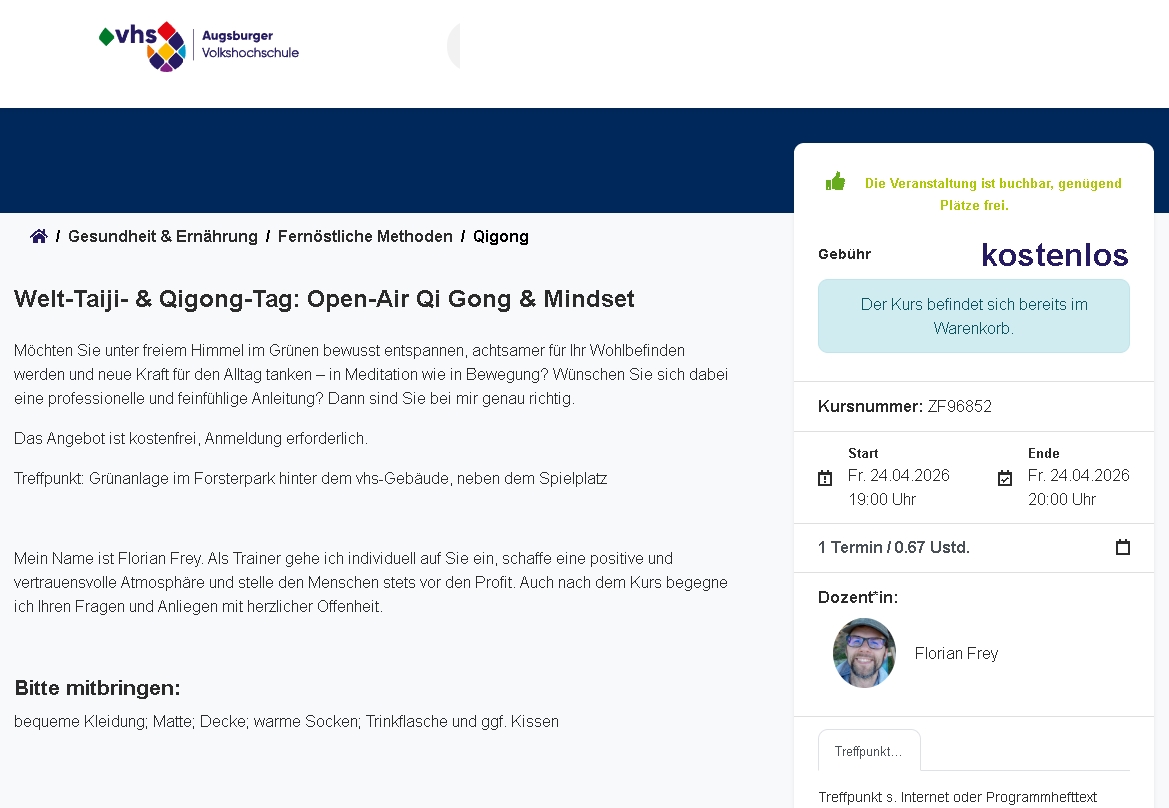Image resolution: width=1169 pixels, height=808 pixels.
Task: Click the Warenkorb notice box
Action: point(973,315)
